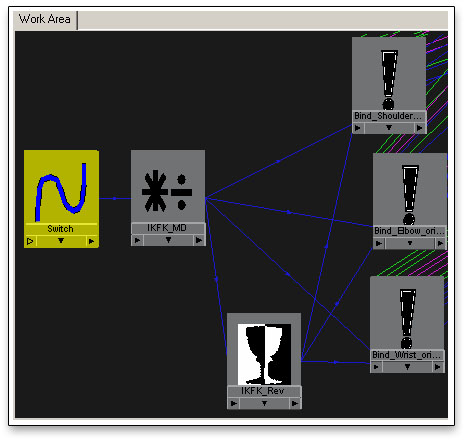The width and height of the screenshot is (468, 441).
Task: Click the output port arrow on IKFK_Rev node
Action: (295, 404)
